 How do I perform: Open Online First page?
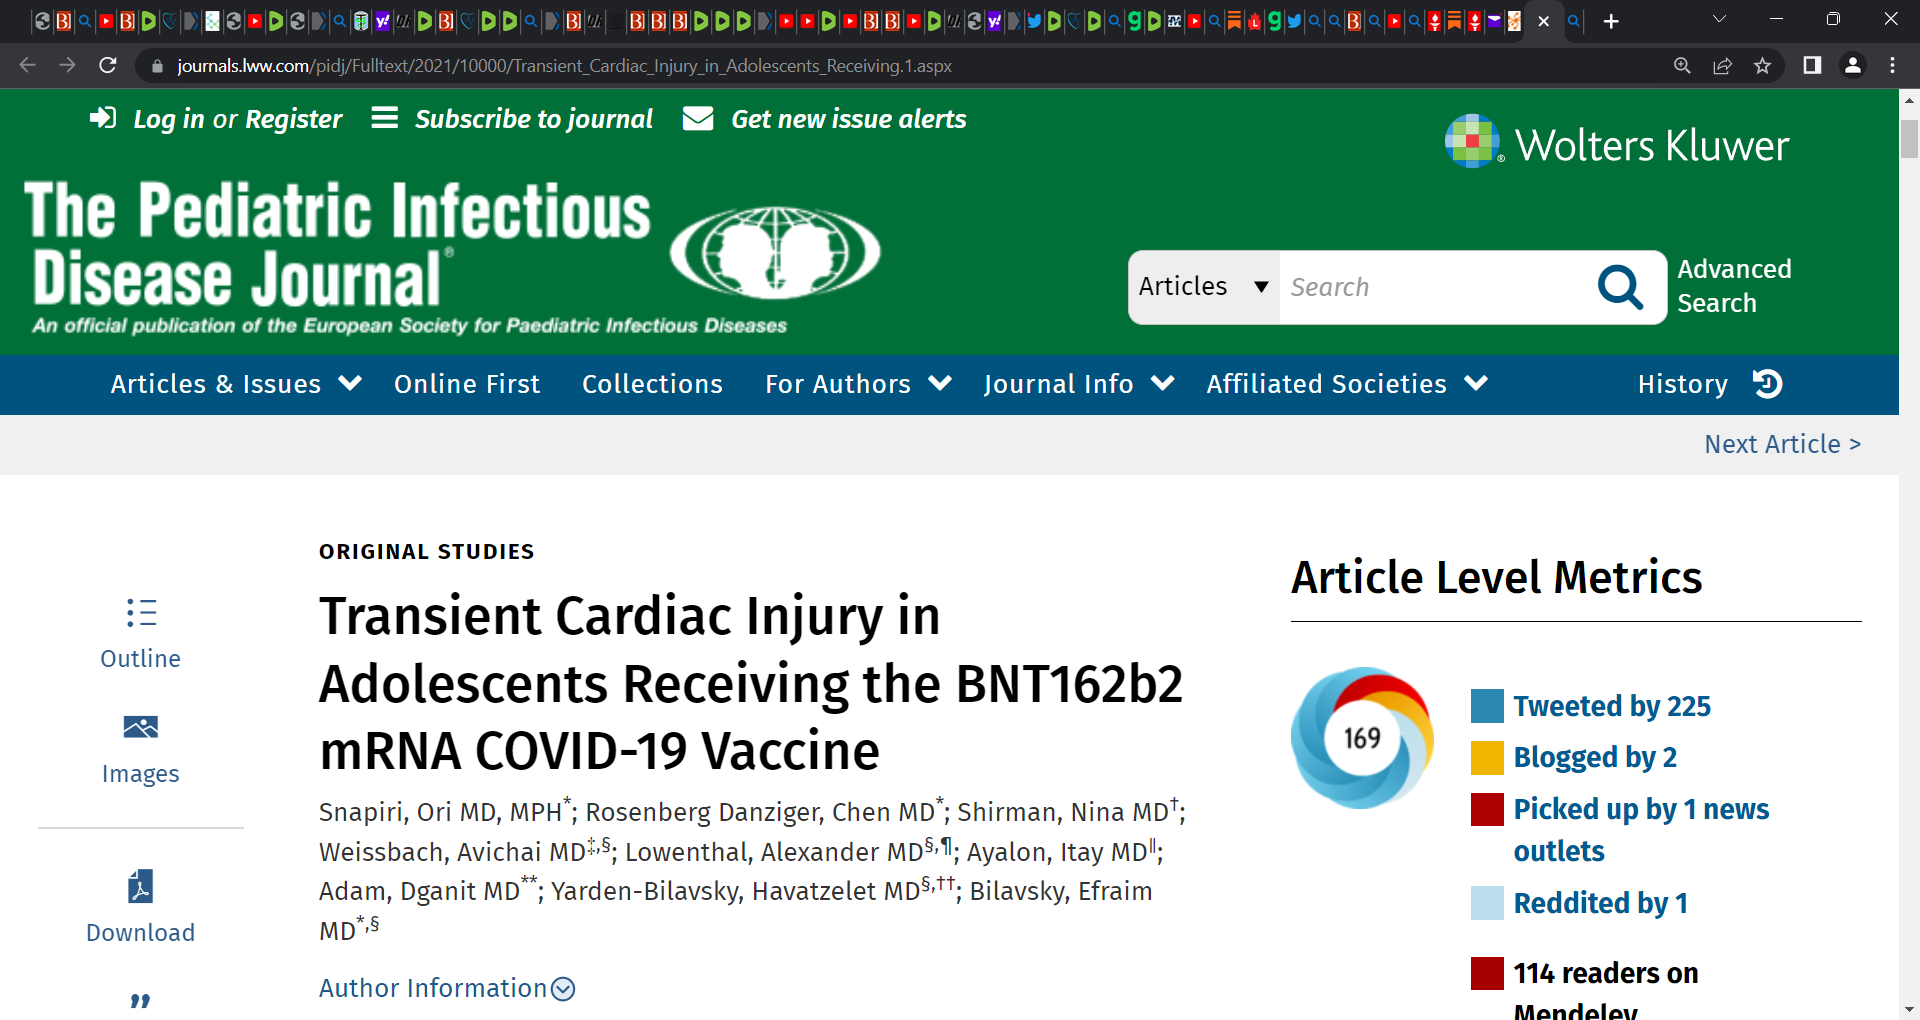tap(467, 384)
